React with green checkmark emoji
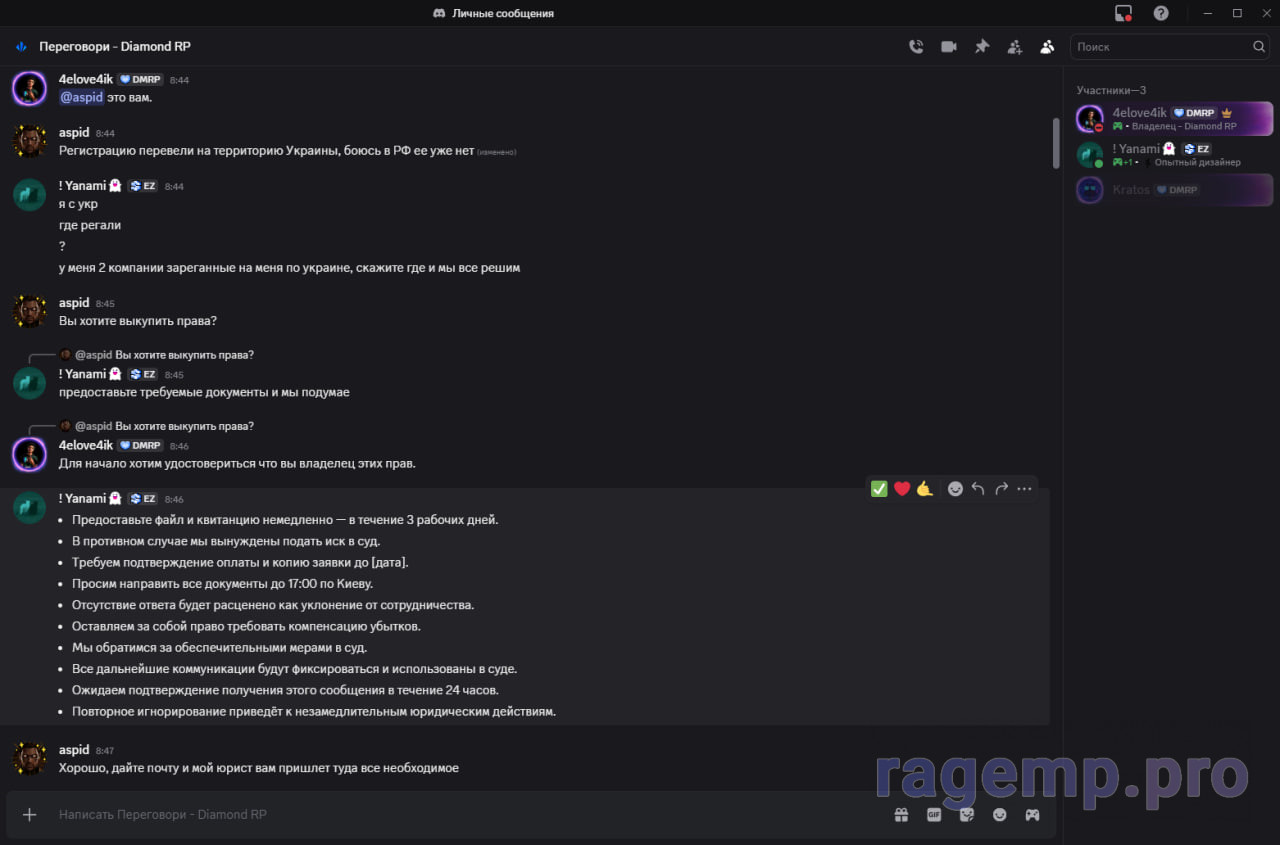This screenshot has width=1280, height=845. coord(879,489)
